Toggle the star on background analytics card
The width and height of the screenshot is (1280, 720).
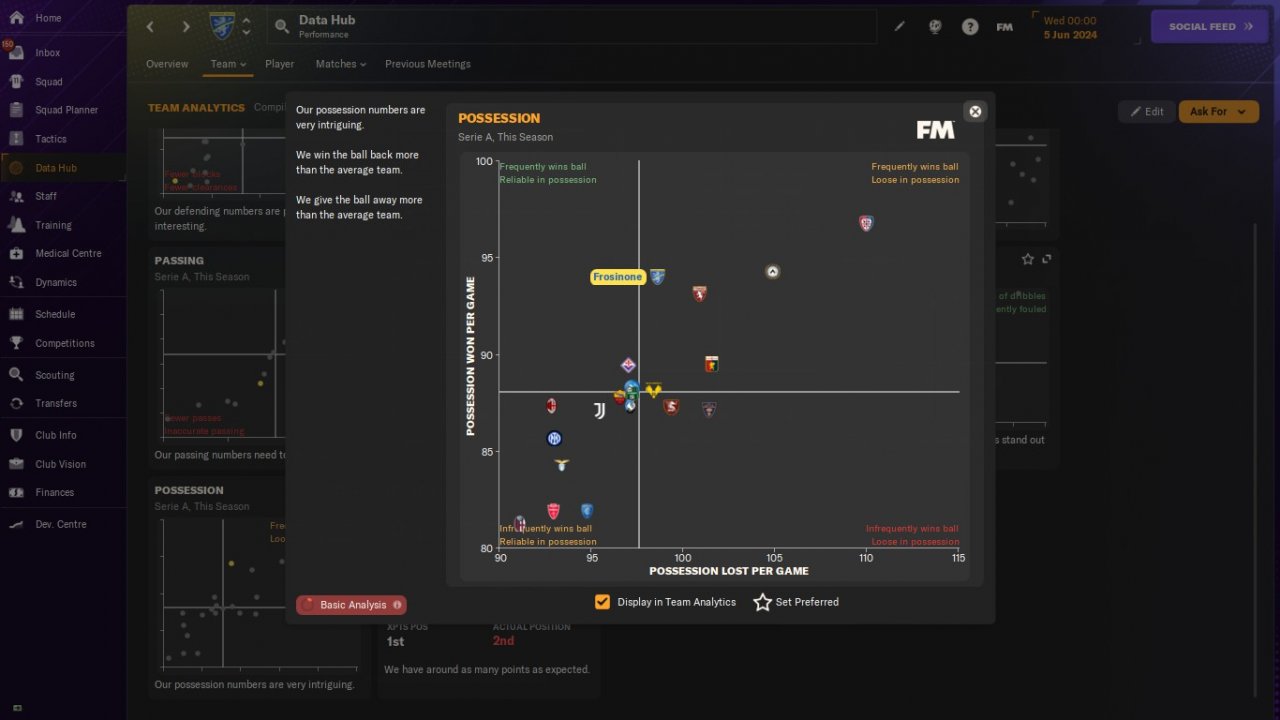(1027, 259)
